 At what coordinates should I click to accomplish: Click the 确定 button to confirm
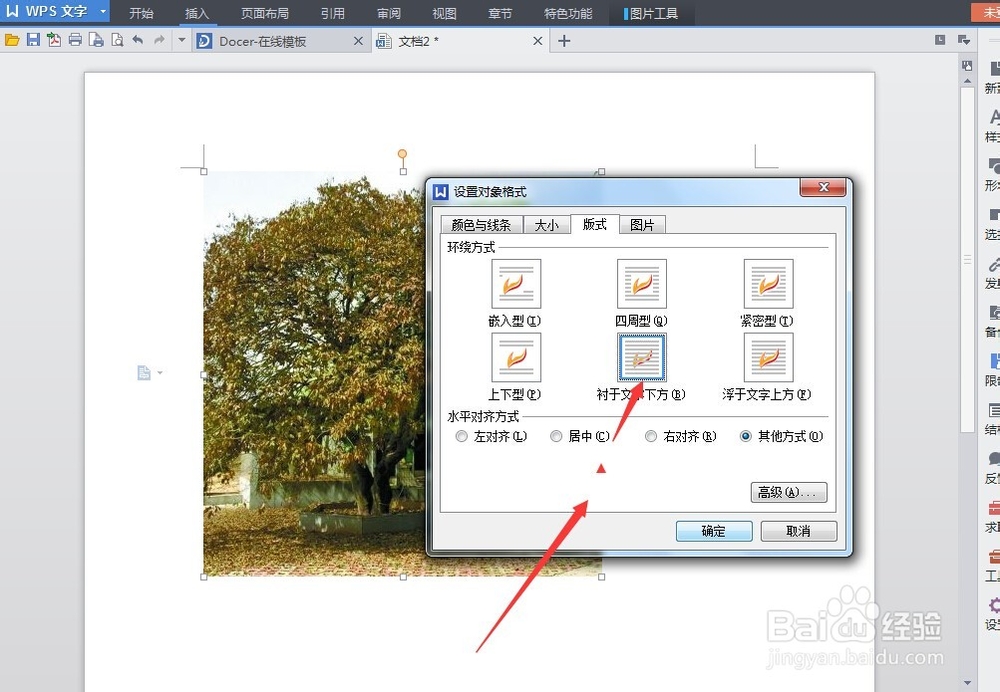(713, 531)
